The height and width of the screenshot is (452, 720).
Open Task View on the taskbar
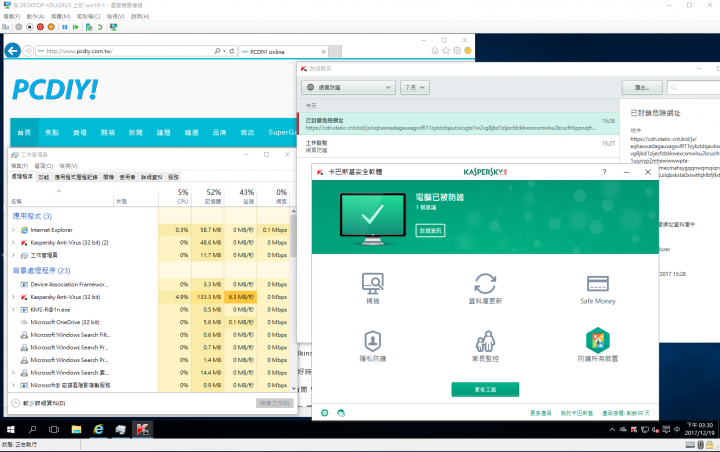(x=54, y=429)
